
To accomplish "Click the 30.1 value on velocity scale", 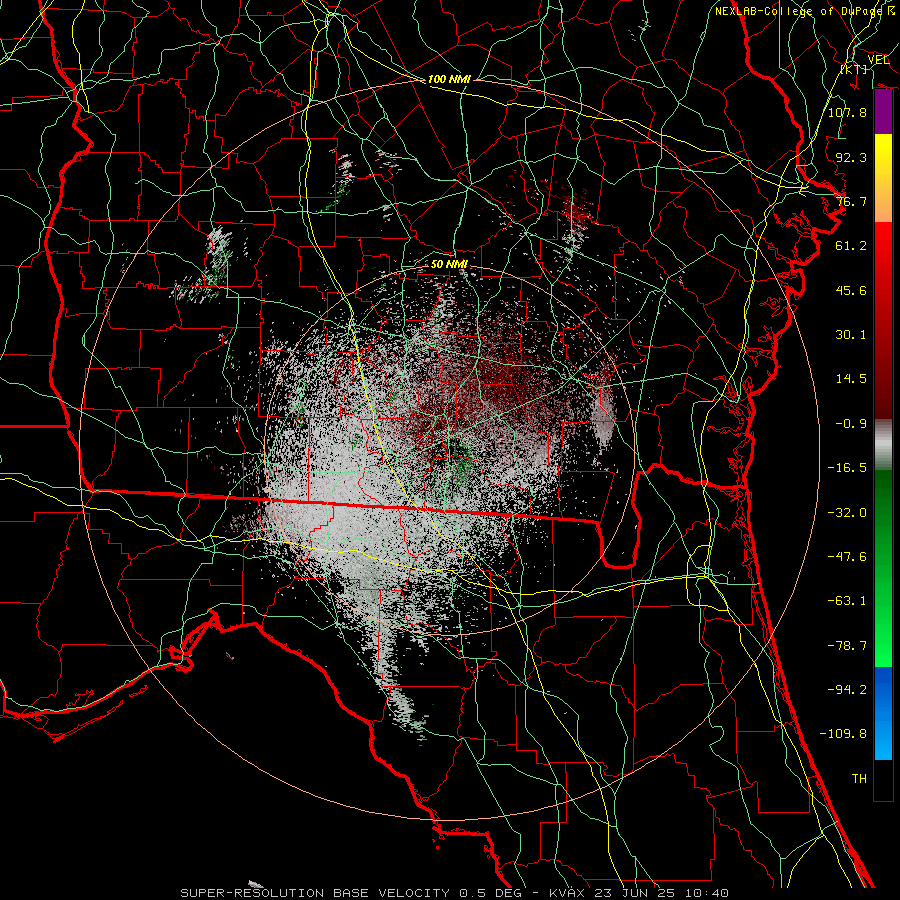I will click(851, 335).
